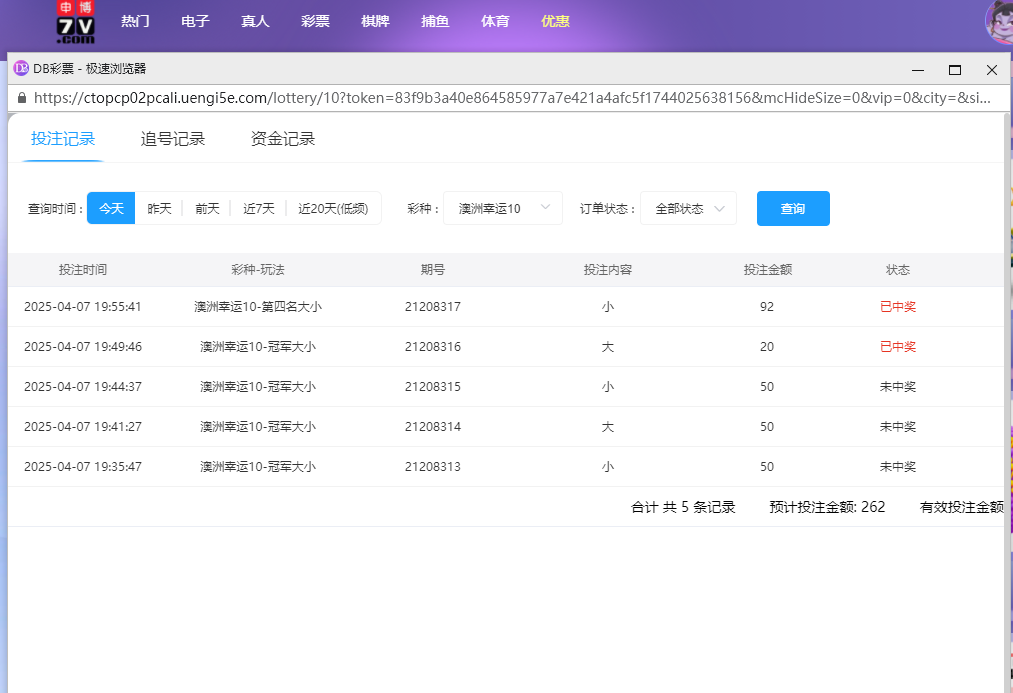
Task: Click the padlock icon in the address bar
Action: point(23,98)
